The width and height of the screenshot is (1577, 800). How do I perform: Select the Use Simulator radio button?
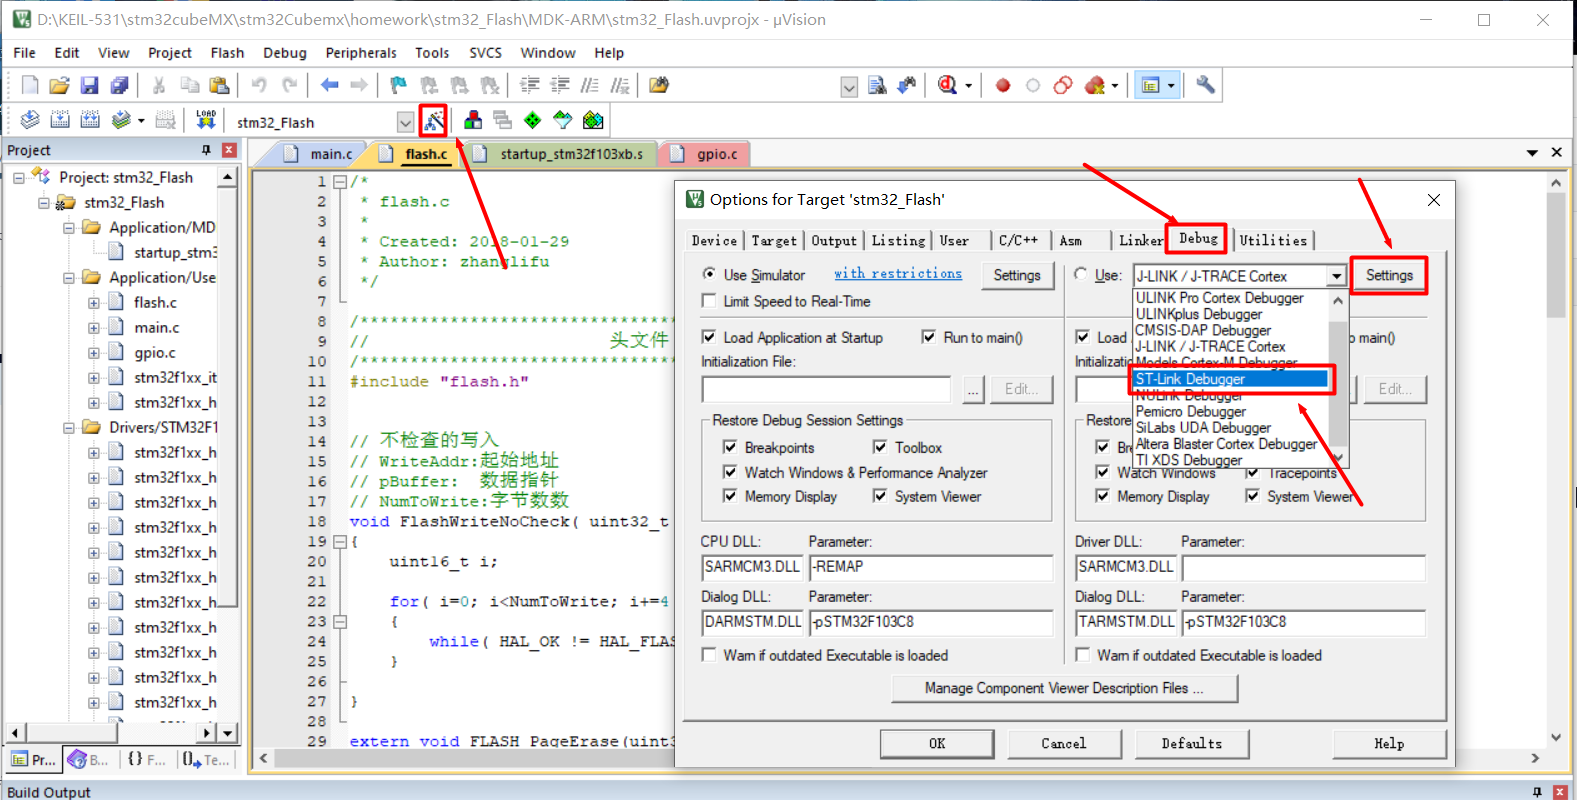(x=709, y=274)
